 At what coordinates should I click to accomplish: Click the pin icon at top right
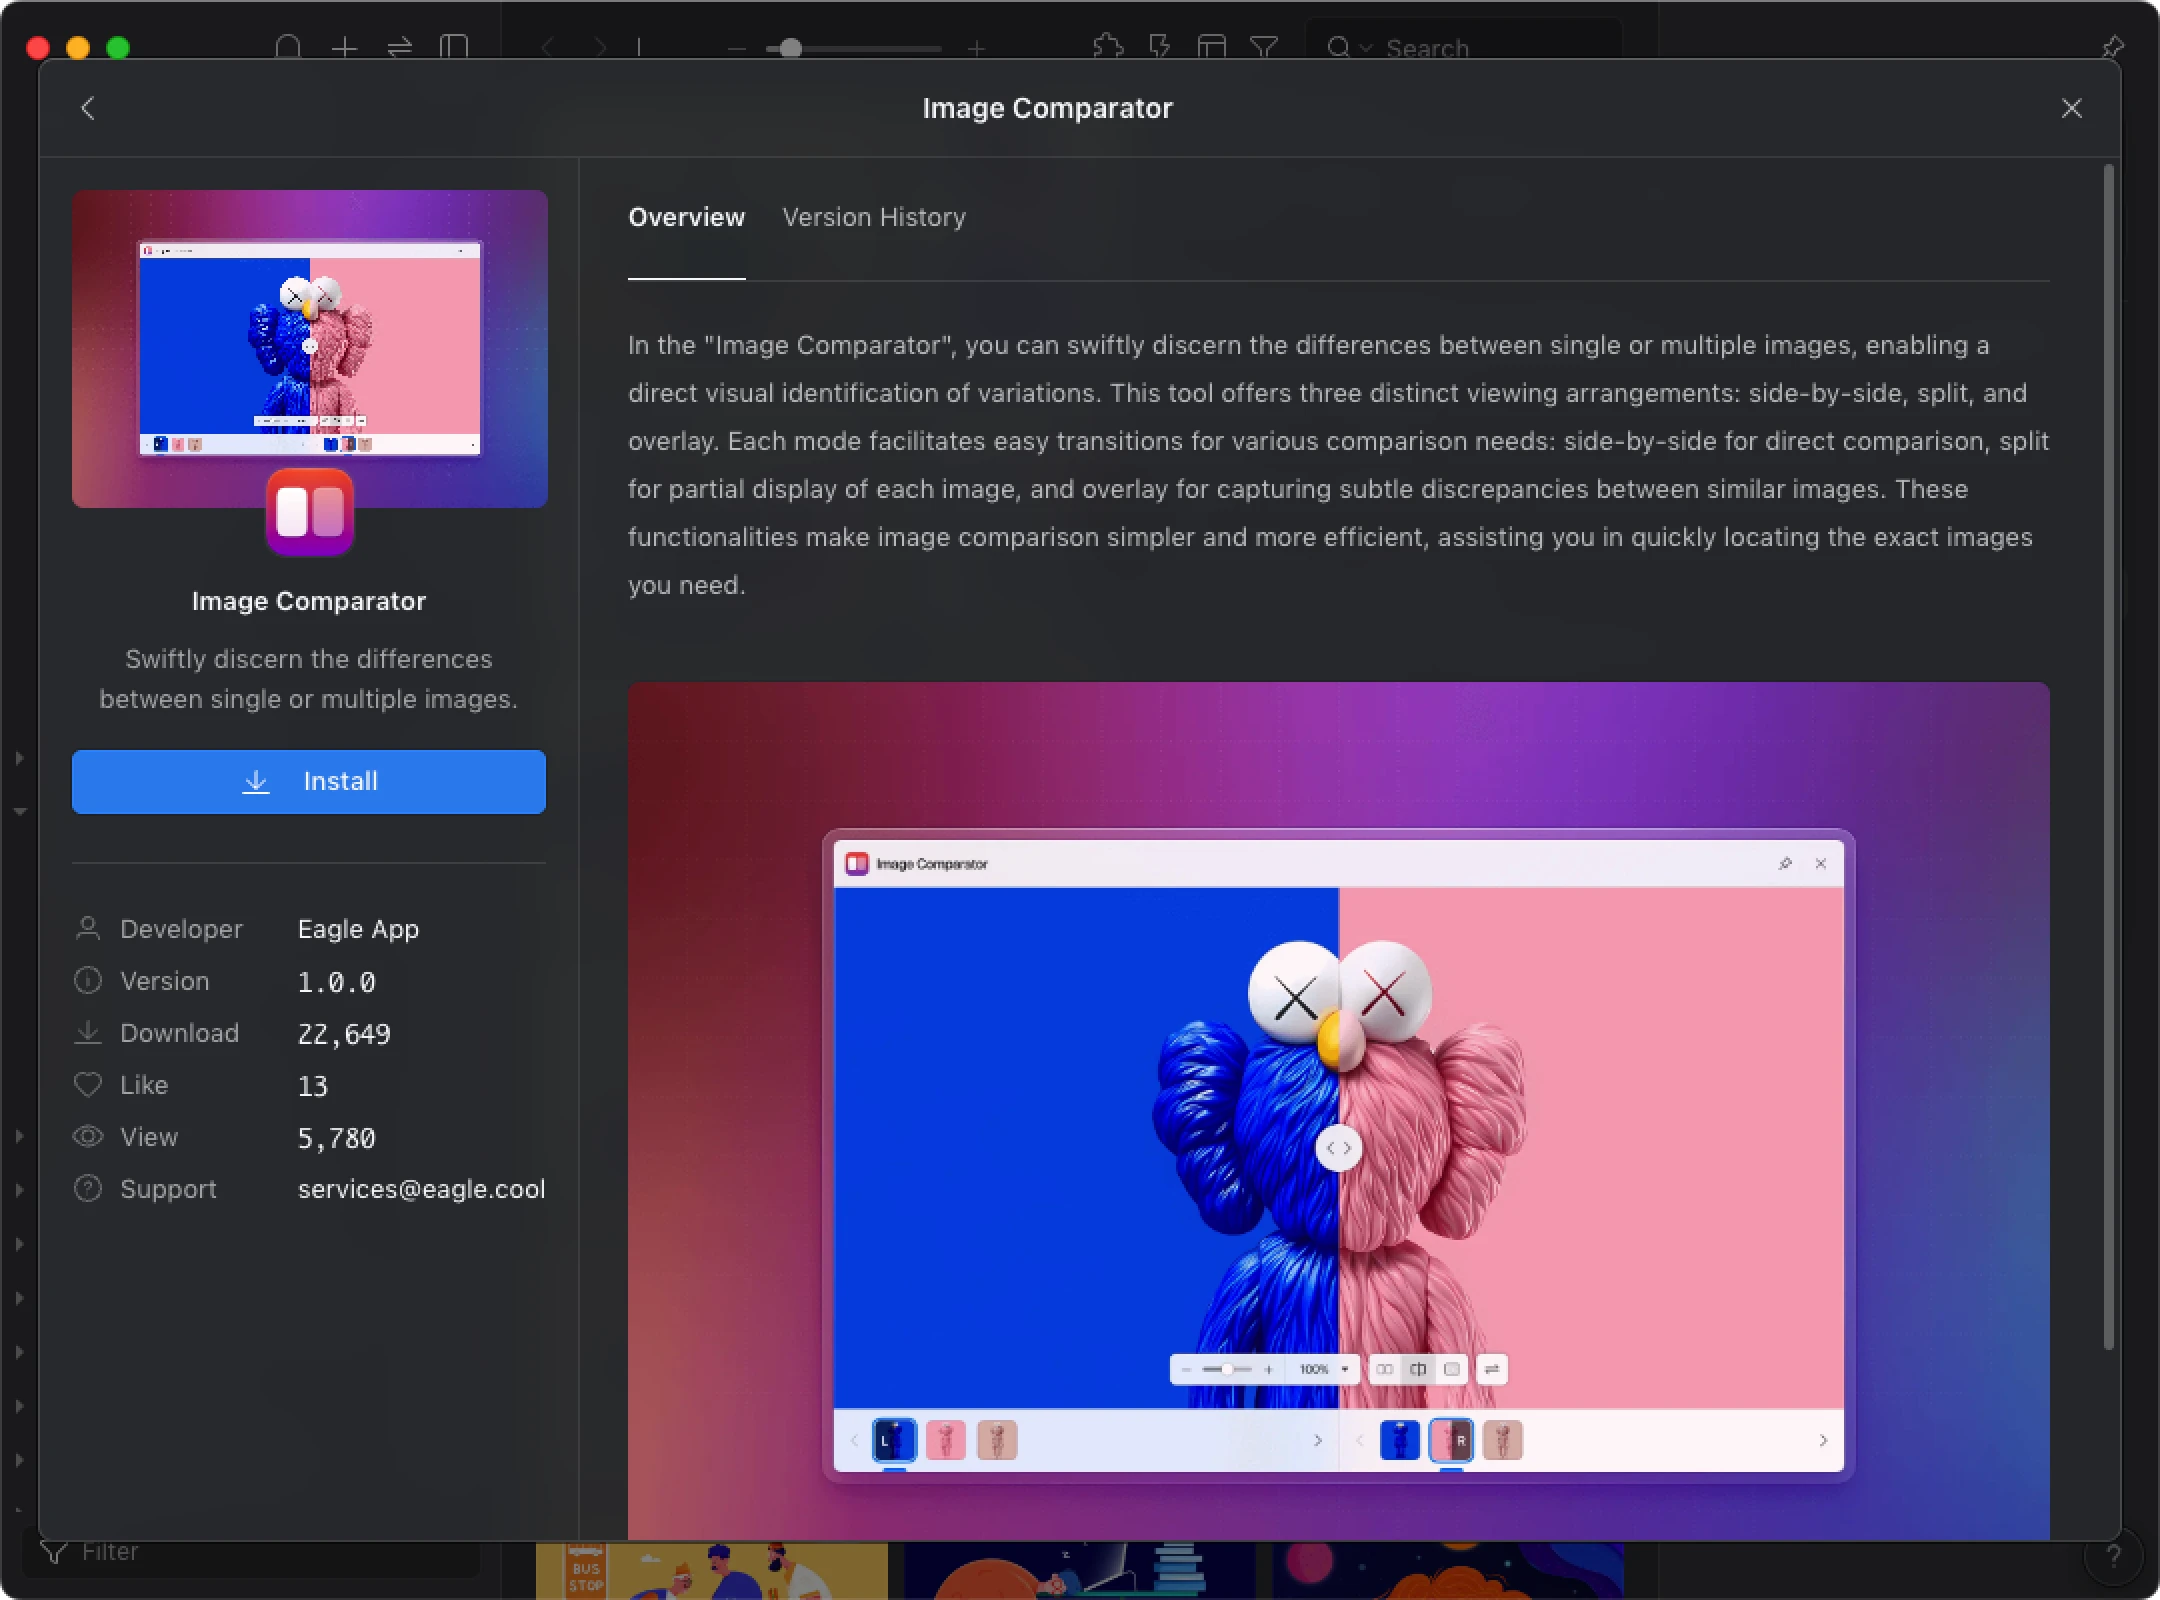point(2112,46)
